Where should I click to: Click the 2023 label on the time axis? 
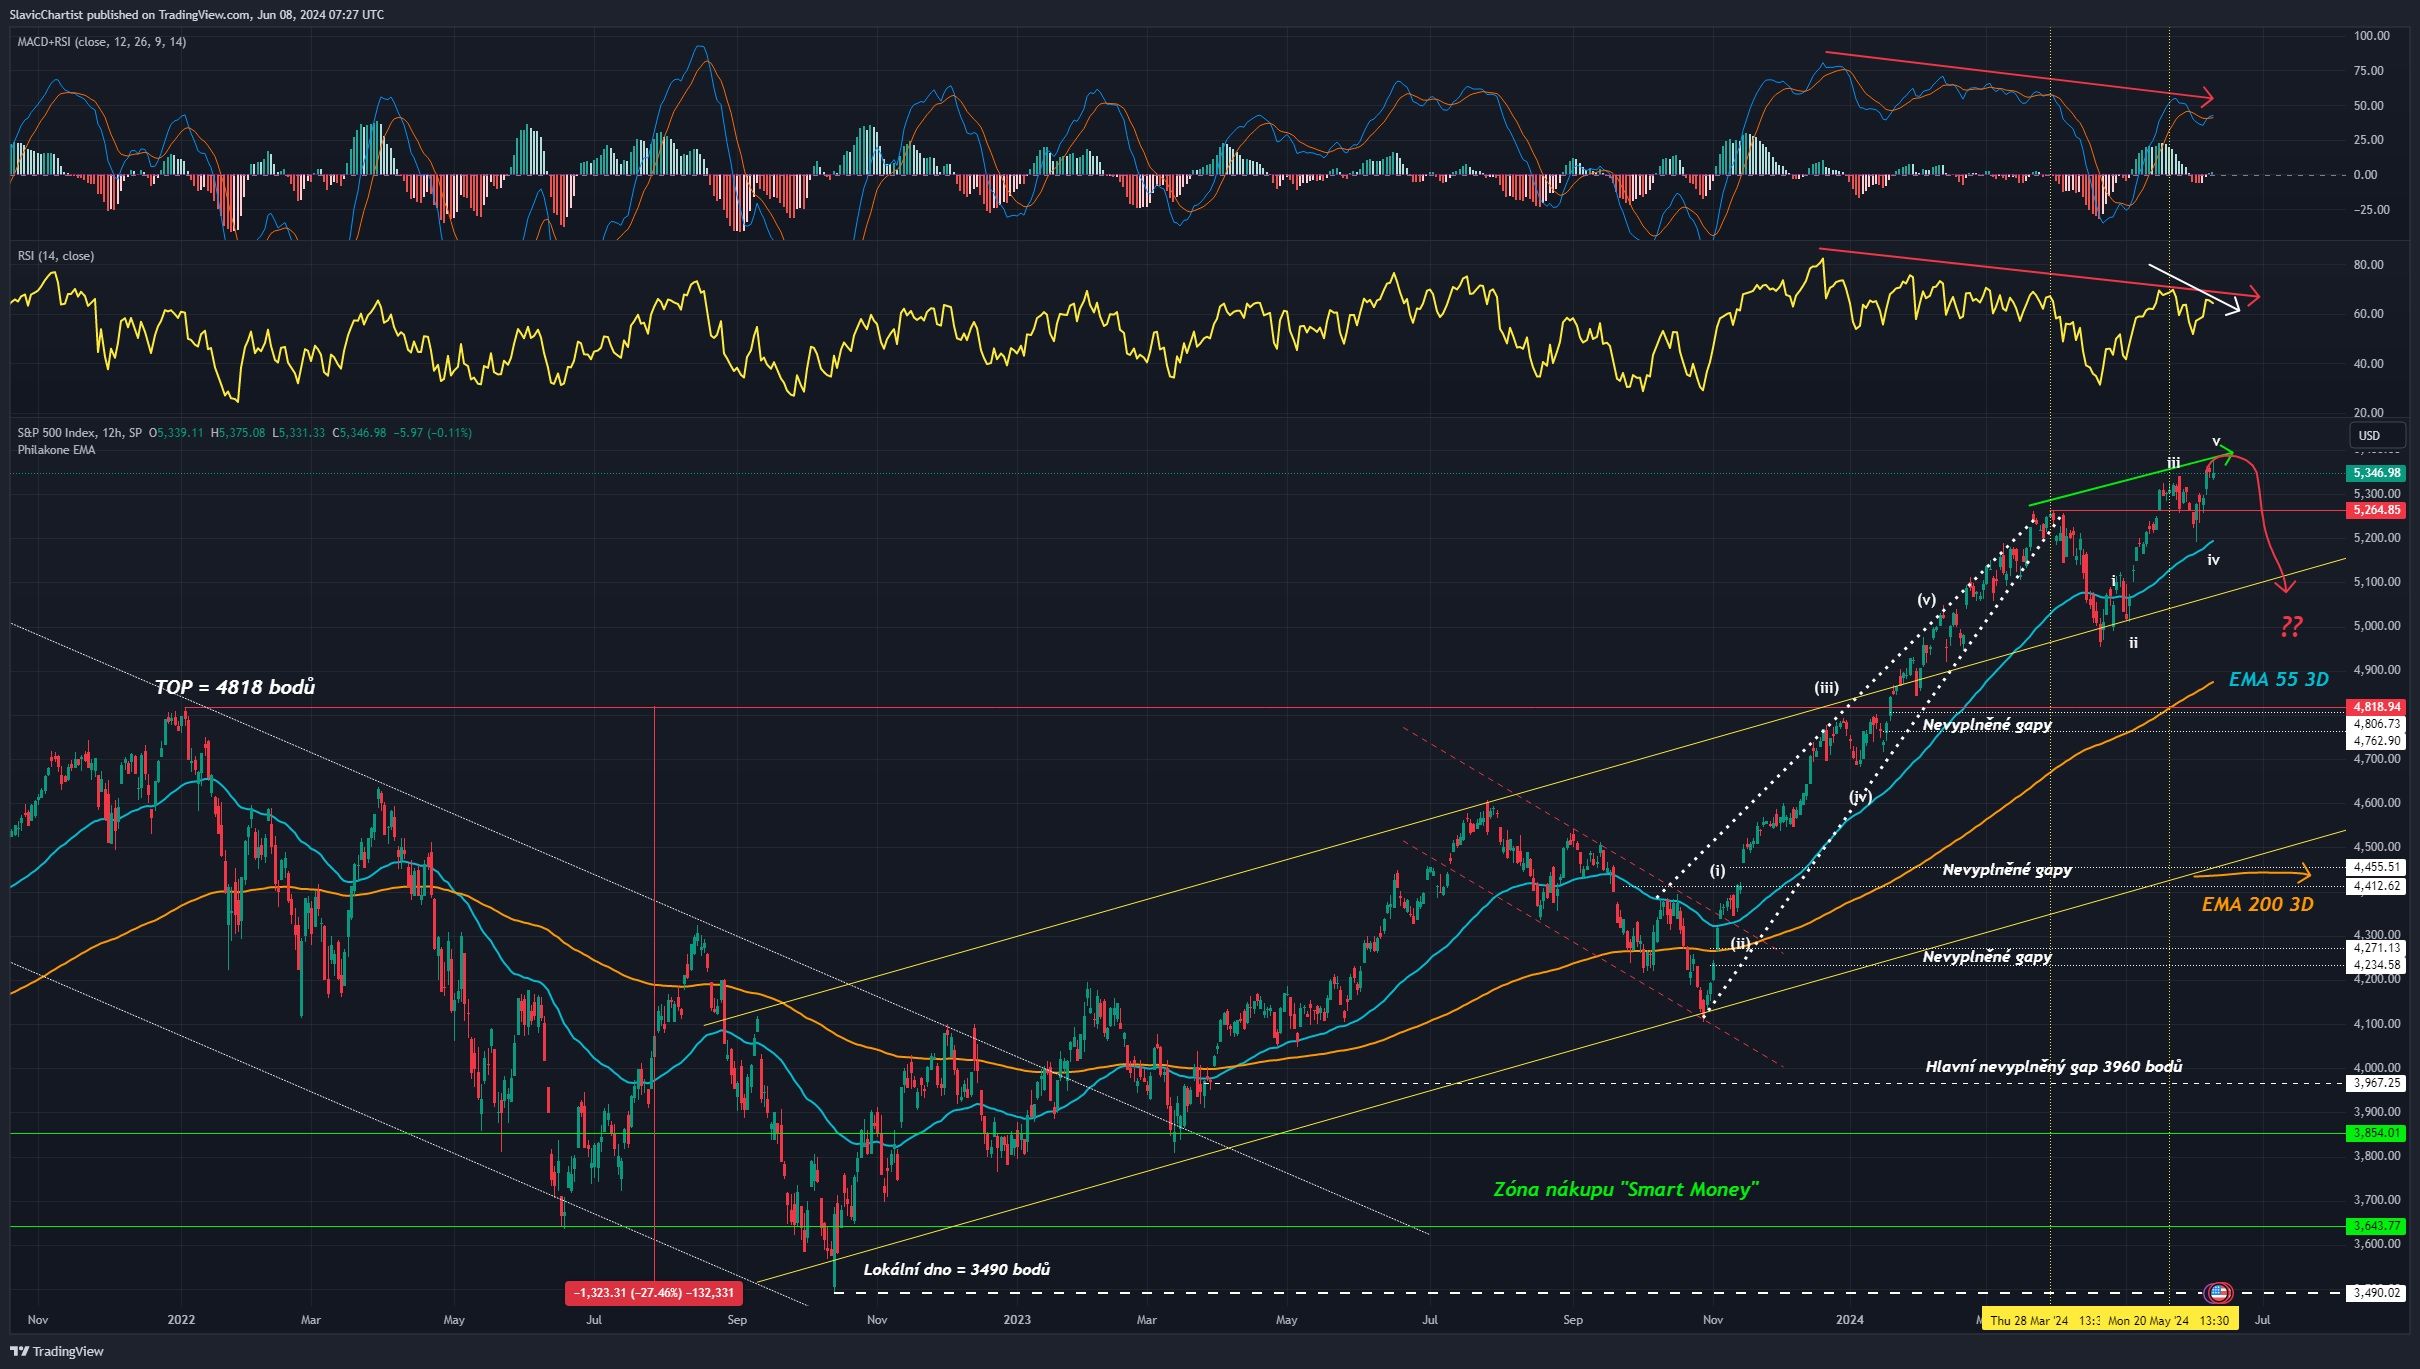pos(1016,1320)
